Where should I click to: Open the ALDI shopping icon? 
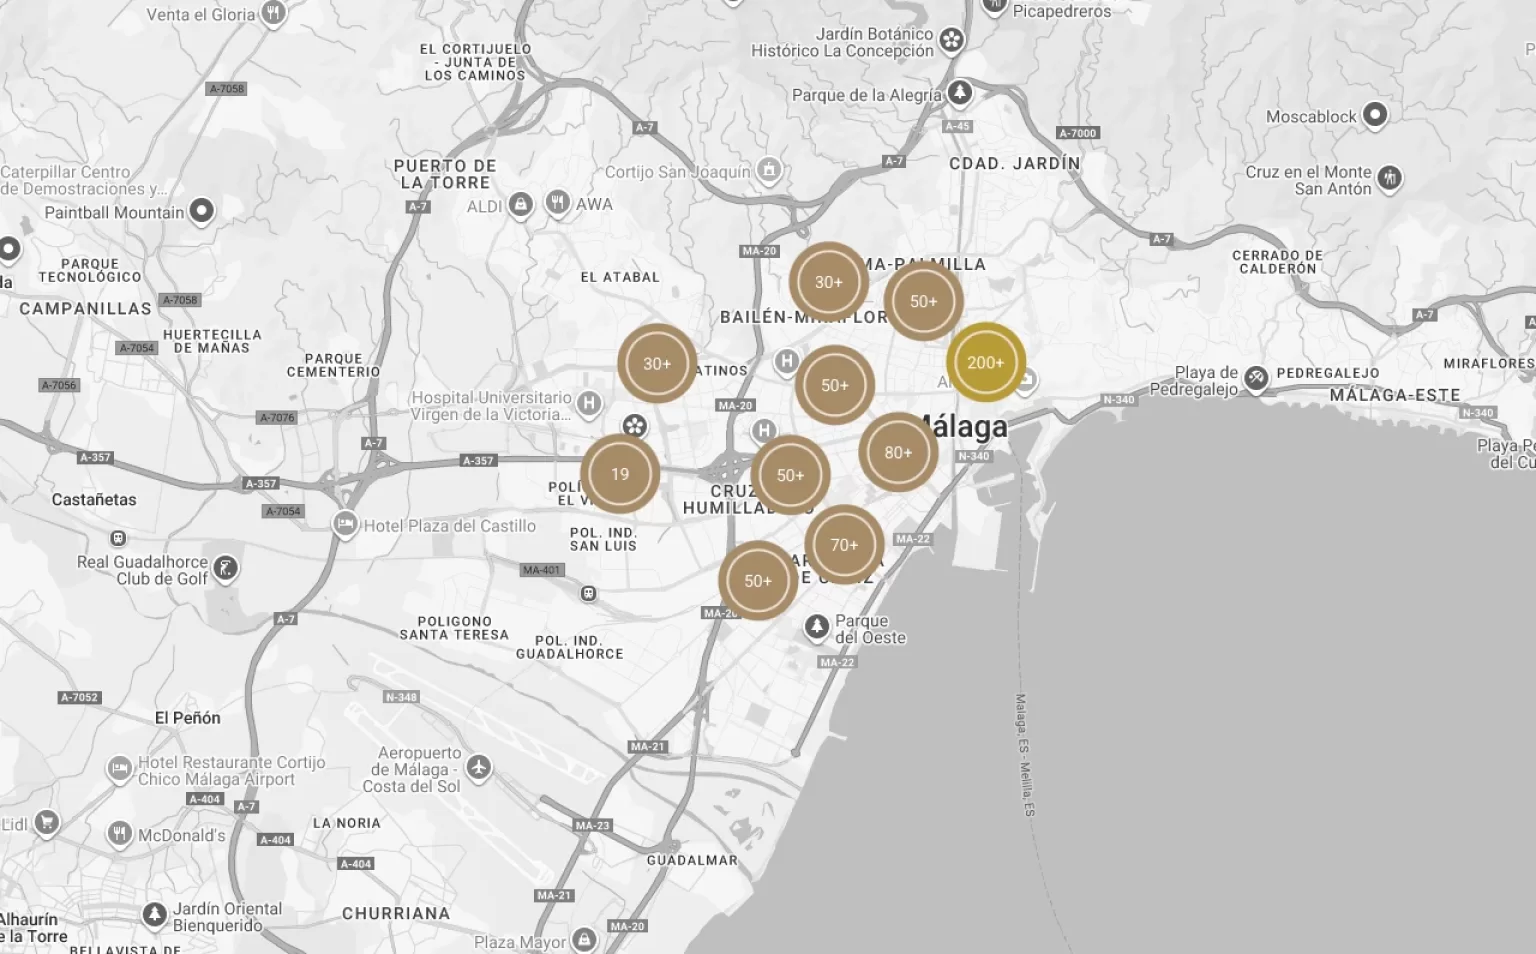(x=520, y=205)
